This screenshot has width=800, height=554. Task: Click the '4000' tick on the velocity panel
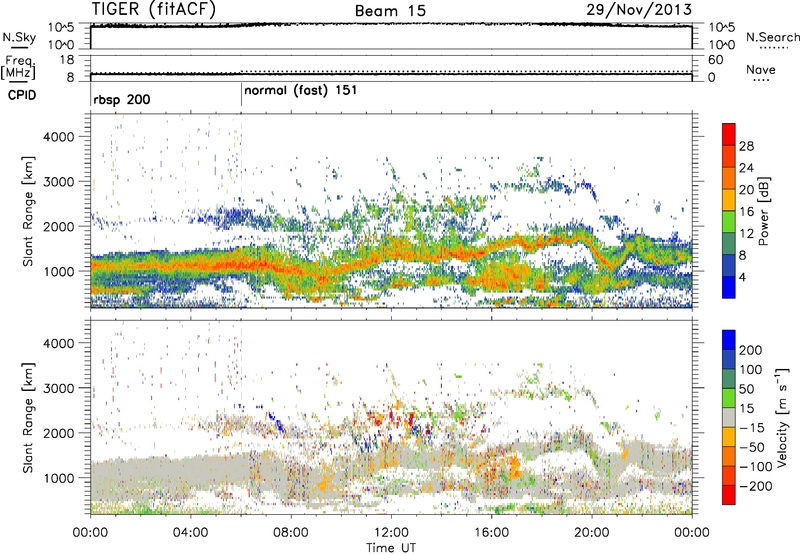(x=58, y=343)
